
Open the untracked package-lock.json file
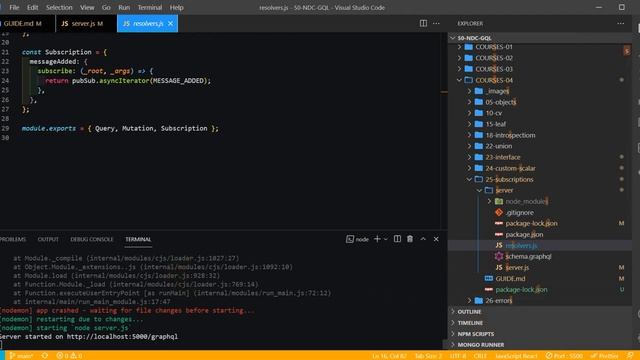(x=521, y=289)
